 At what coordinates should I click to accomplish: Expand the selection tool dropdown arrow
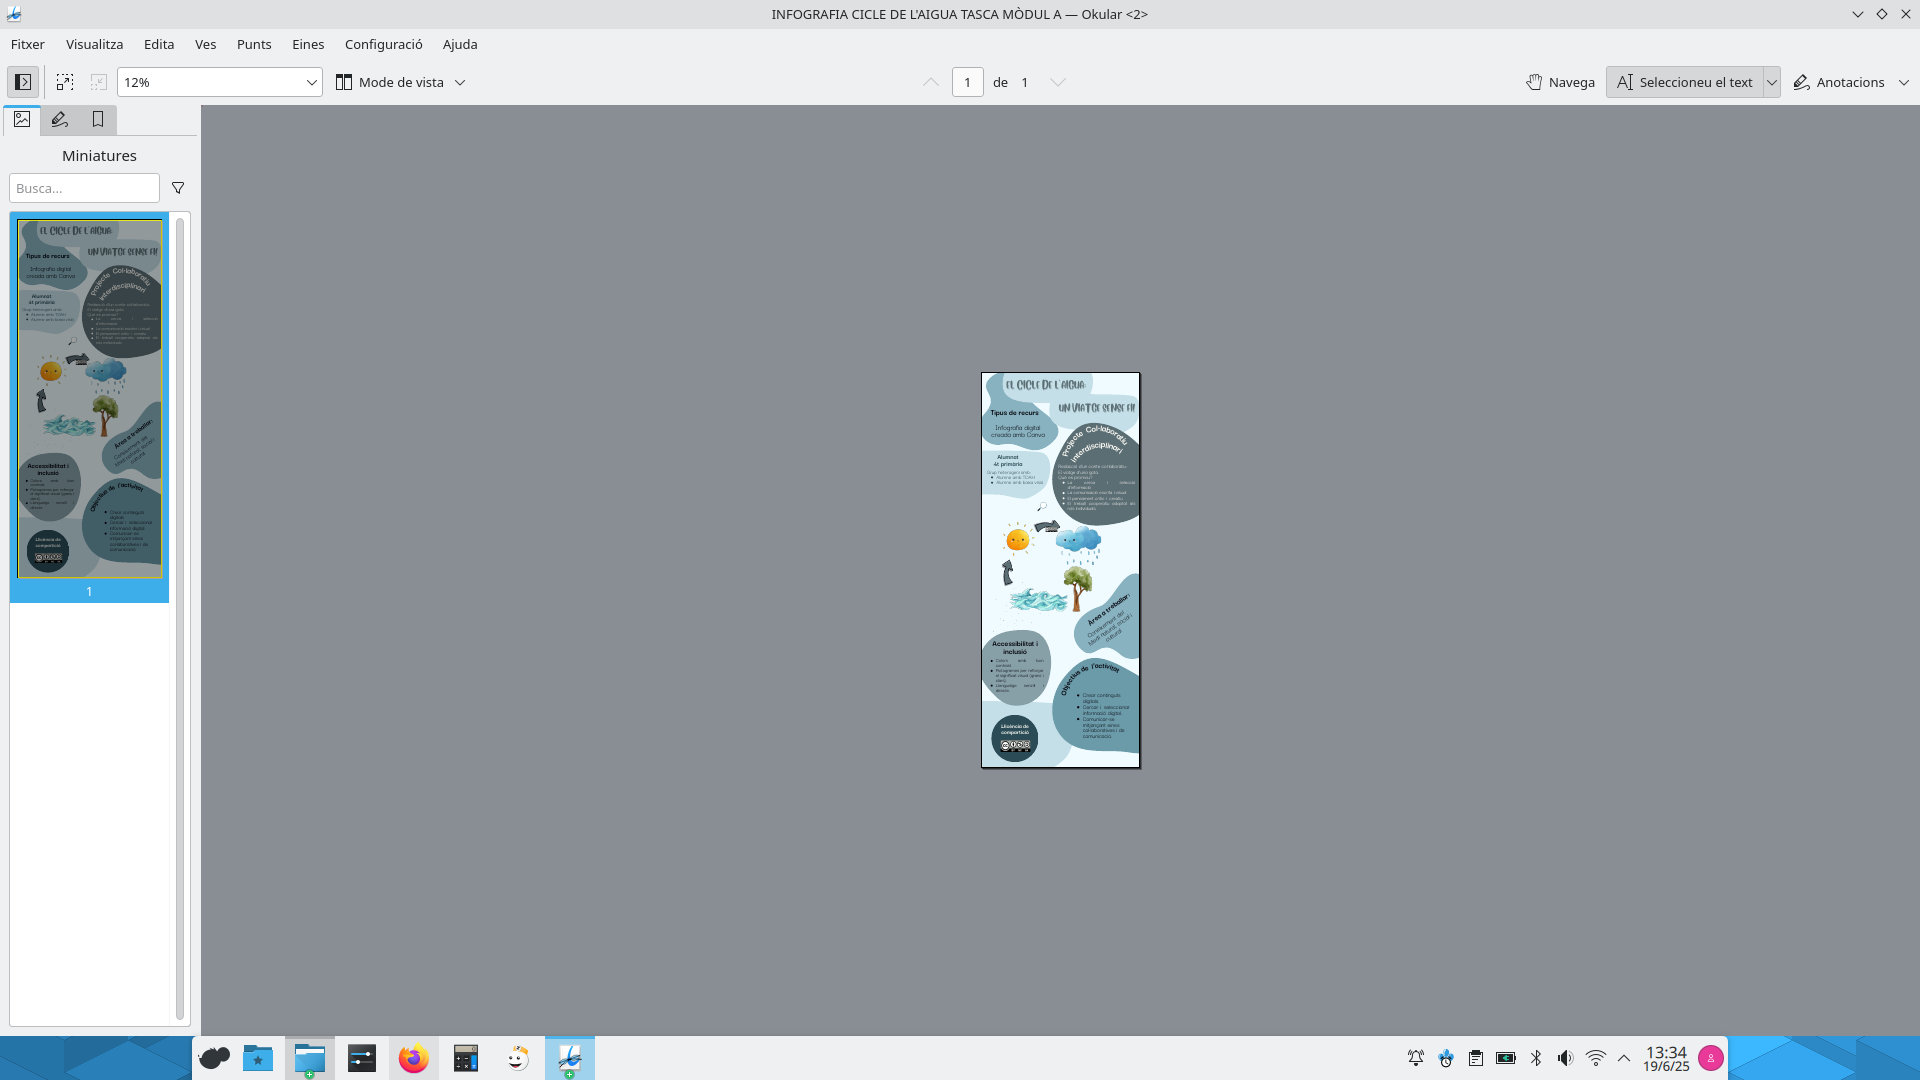tap(1772, 82)
